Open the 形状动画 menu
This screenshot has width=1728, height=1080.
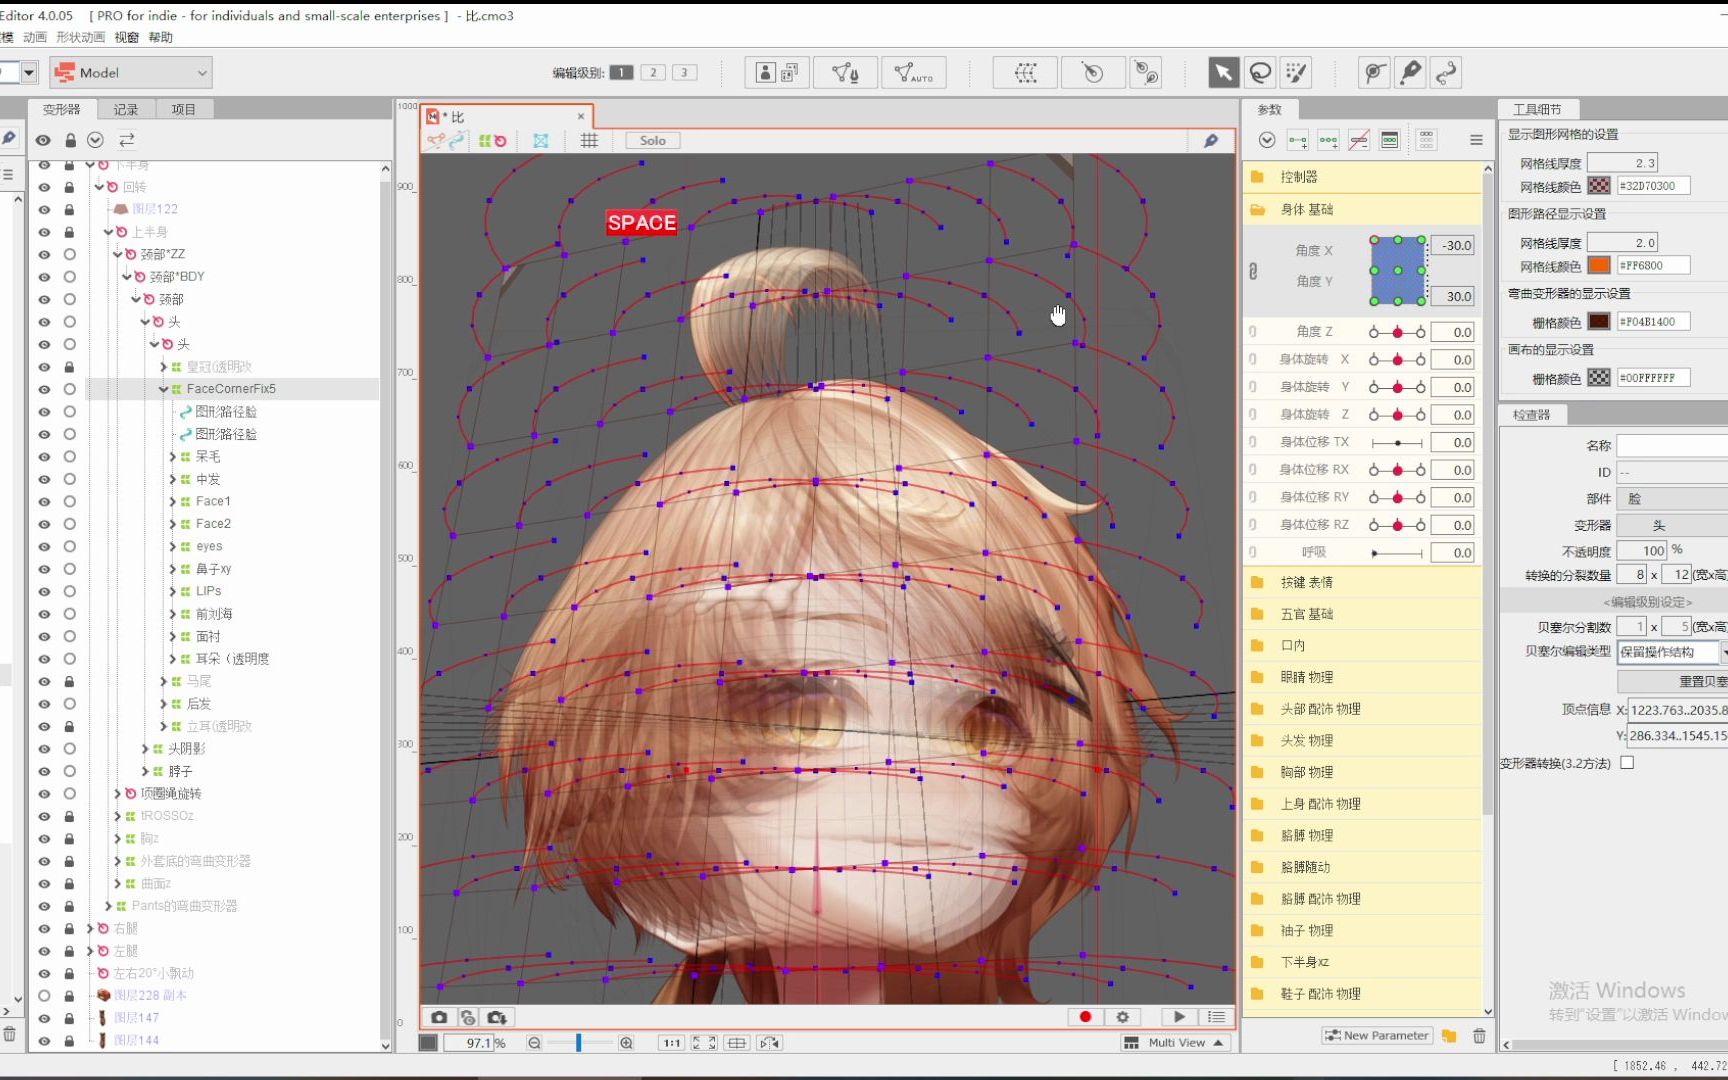coord(80,37)
